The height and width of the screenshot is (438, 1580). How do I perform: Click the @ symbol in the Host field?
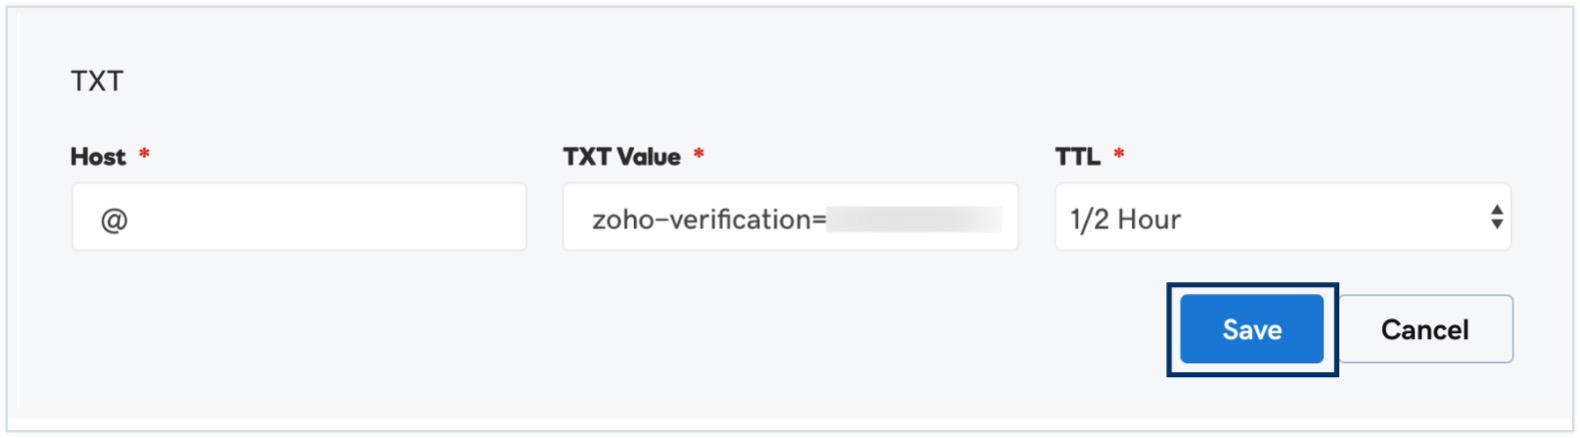coord(114,220)
